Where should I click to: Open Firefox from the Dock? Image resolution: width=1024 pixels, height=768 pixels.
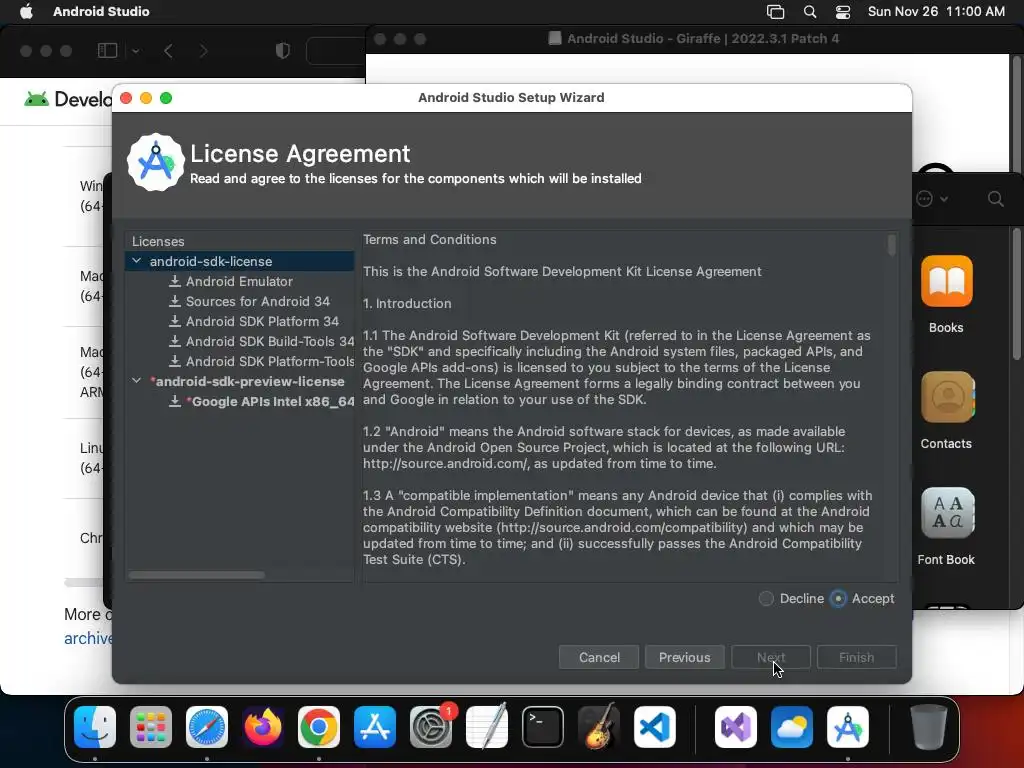(x=263, y=727)
